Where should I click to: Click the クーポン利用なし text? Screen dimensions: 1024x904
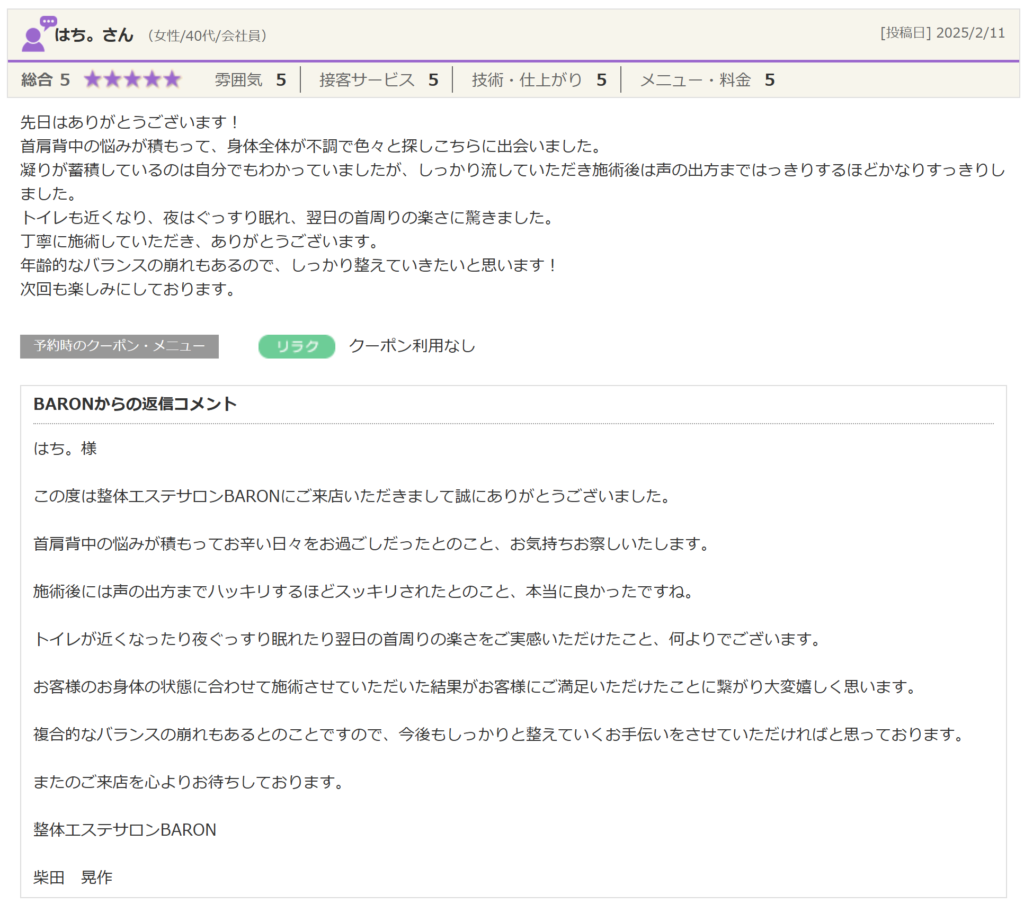pos(412,346)
